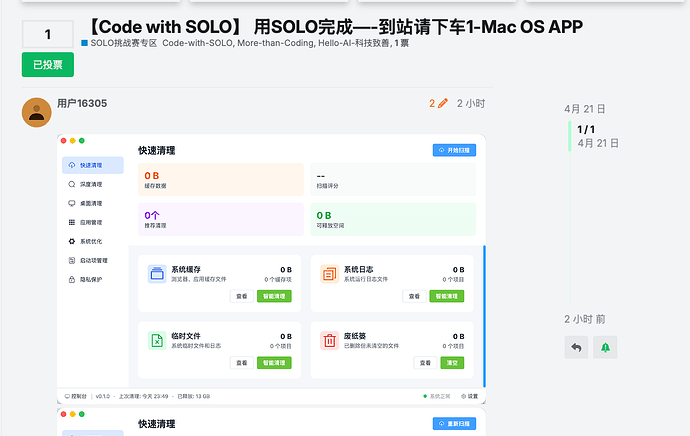Click the red trash can icon for 废纸篓
The image size is (690, 436).
pos(329,341)
